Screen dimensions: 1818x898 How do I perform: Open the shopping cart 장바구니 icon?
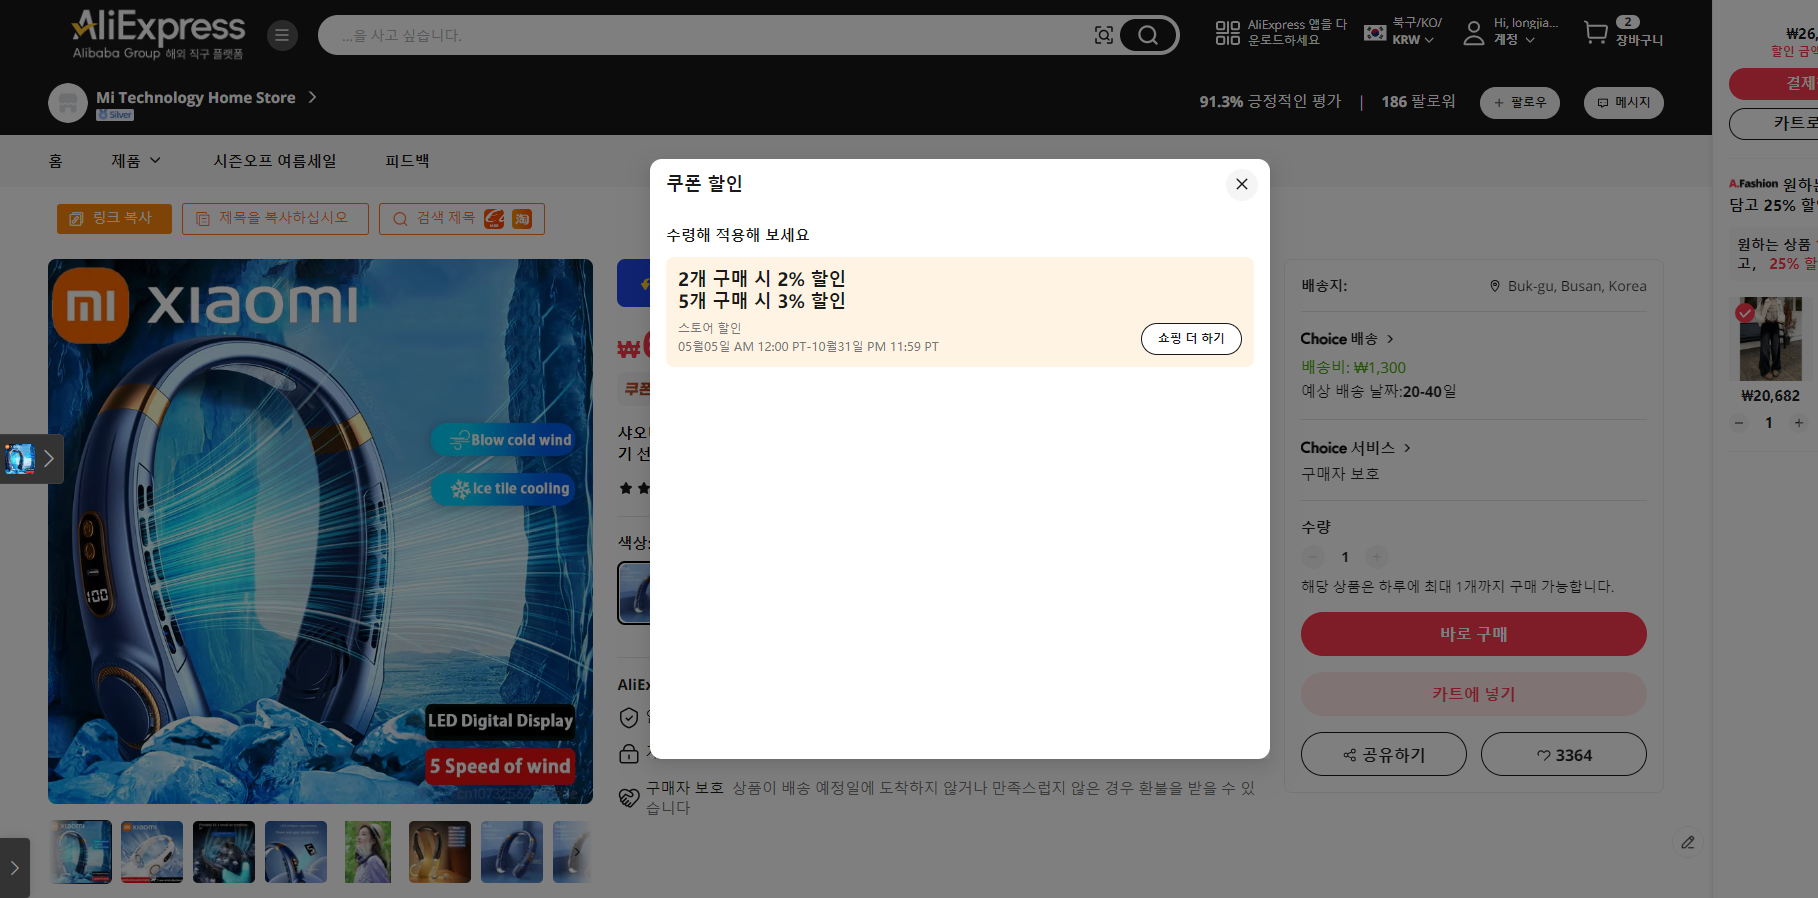[x=1623, y=32]
